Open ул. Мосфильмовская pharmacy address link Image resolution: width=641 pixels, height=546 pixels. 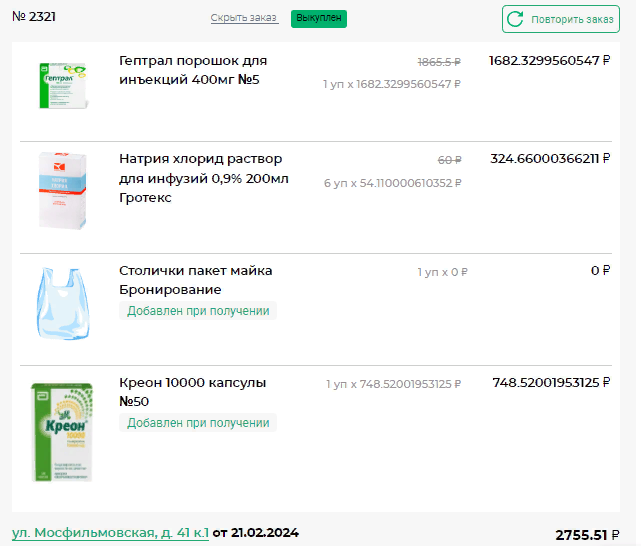(x=110, y=533)
